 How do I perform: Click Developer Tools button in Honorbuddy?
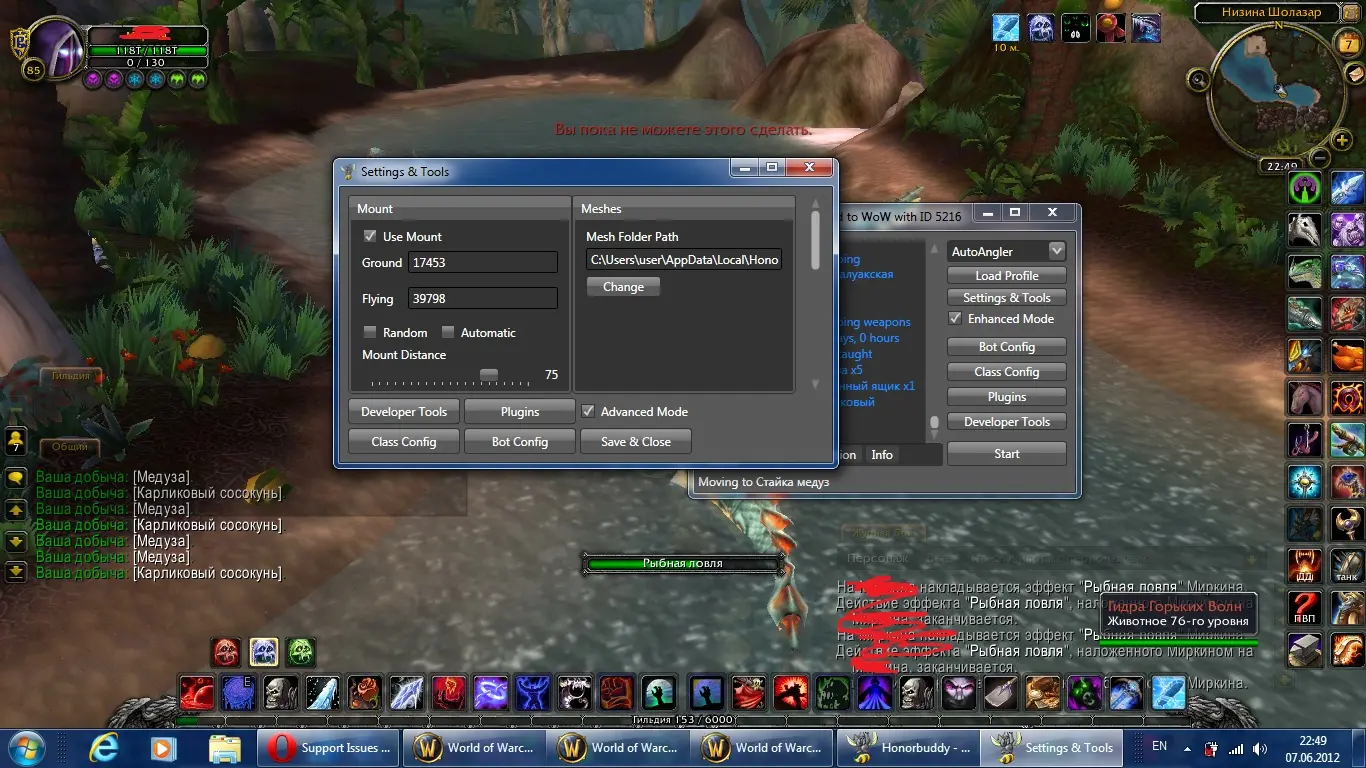(1007, 422)
